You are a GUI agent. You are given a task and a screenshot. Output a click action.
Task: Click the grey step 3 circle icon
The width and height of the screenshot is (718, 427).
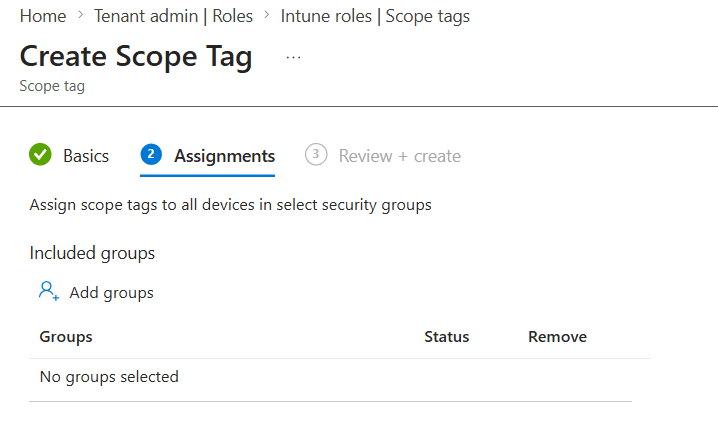click(316, 155)
